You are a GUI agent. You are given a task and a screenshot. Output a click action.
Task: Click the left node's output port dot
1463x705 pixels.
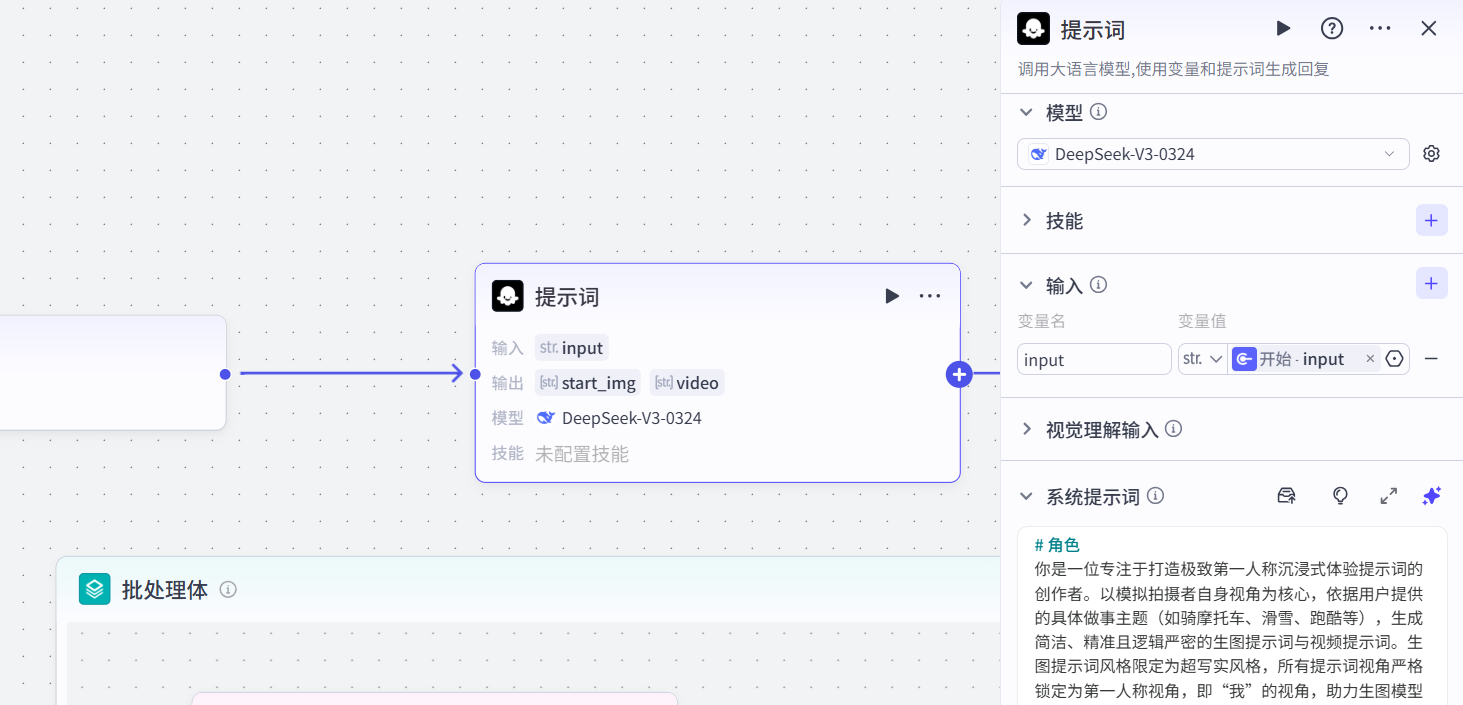click(x=225, y=374)
